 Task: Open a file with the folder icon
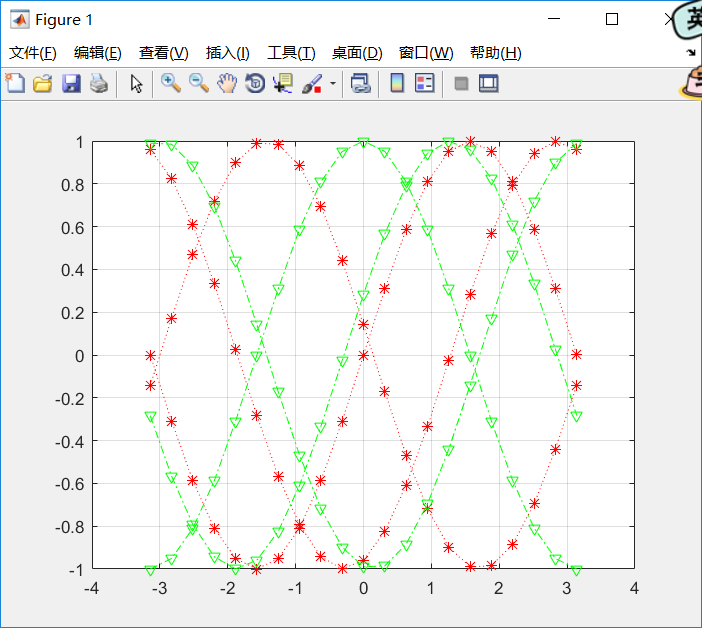(x=43, y=84)
